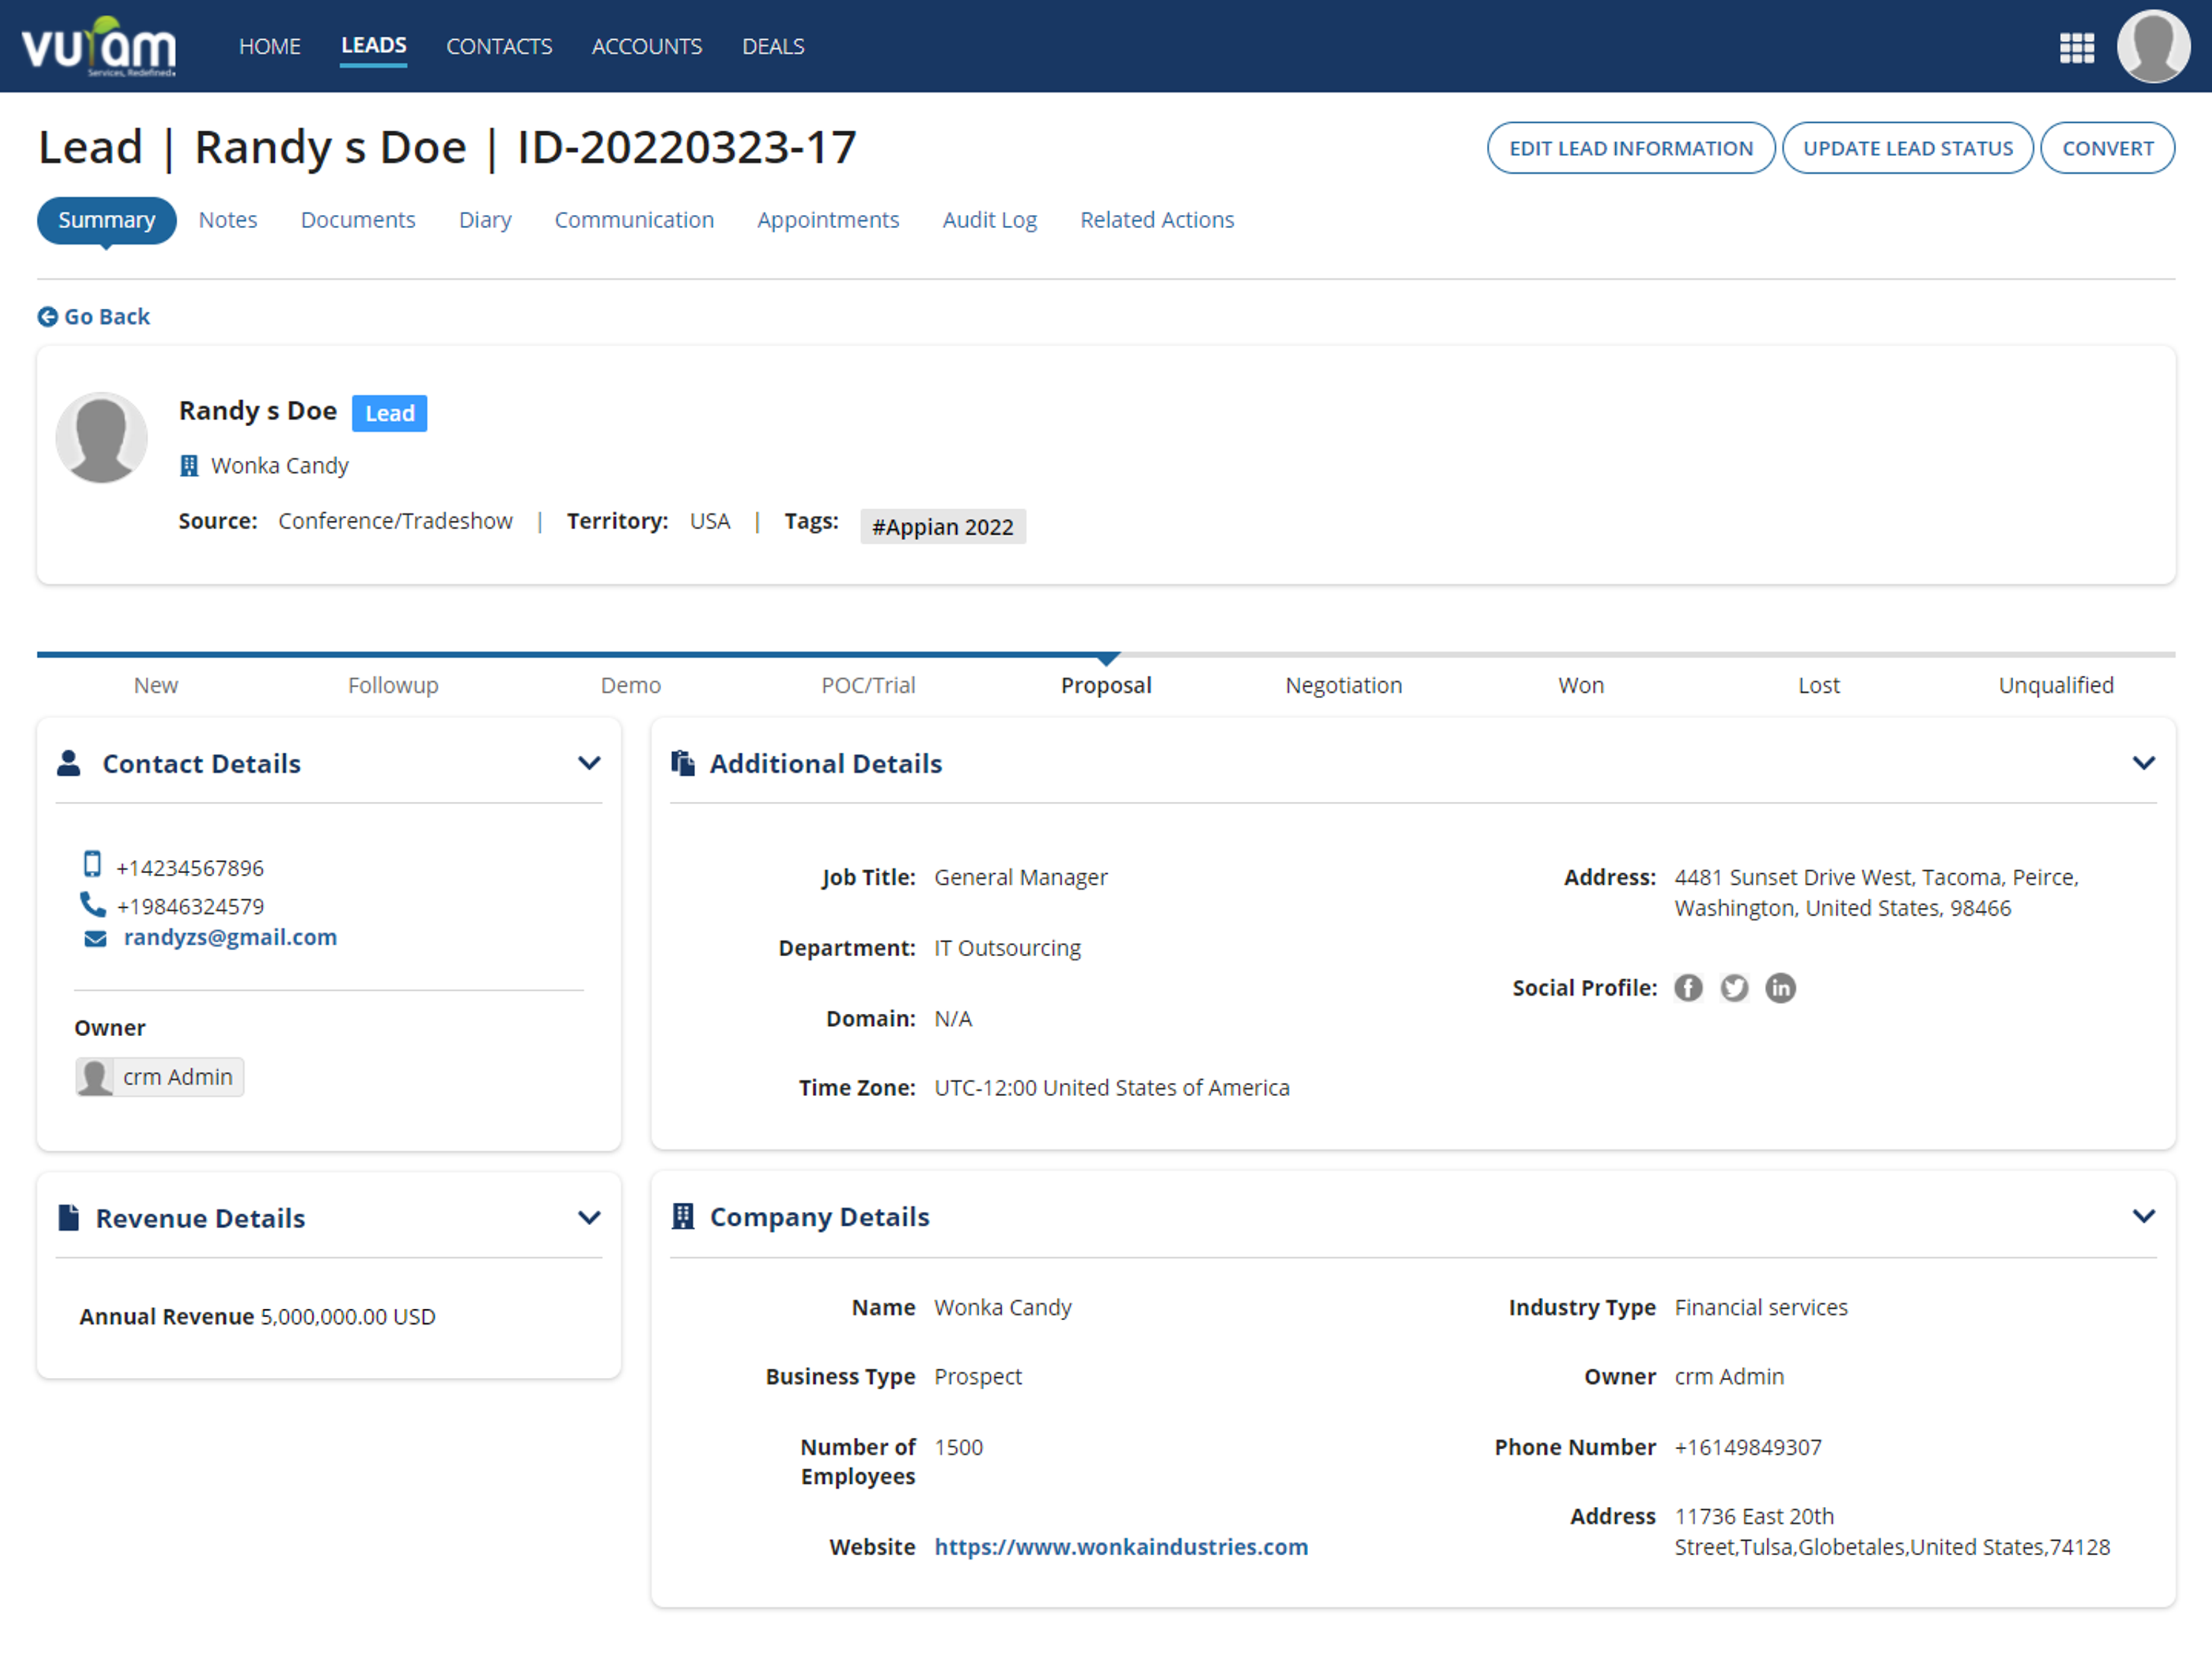Click the Lost stage marker
The width and height of the screenshot is (2212, 1656).
(1818, 685)
